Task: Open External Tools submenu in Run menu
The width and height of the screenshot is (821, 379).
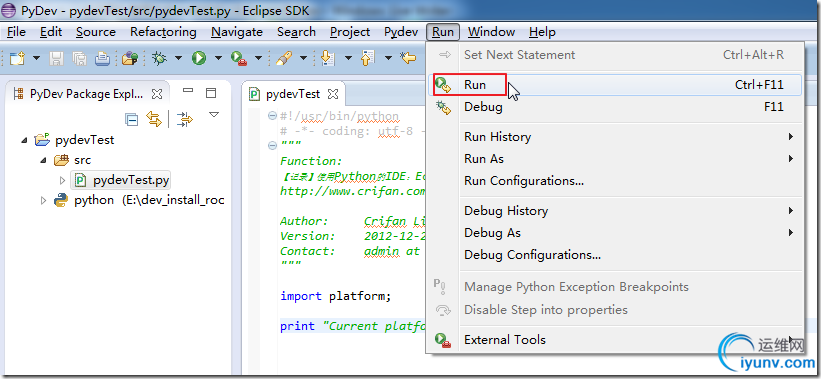Action: point(615,340)
